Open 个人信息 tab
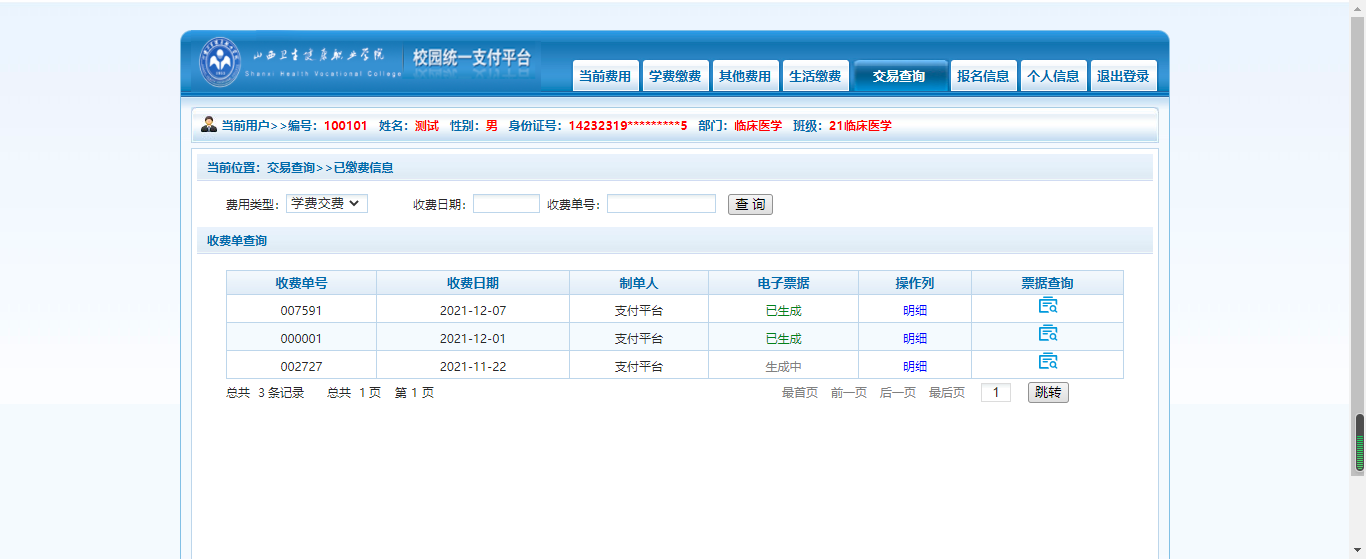 (1053, 76)
